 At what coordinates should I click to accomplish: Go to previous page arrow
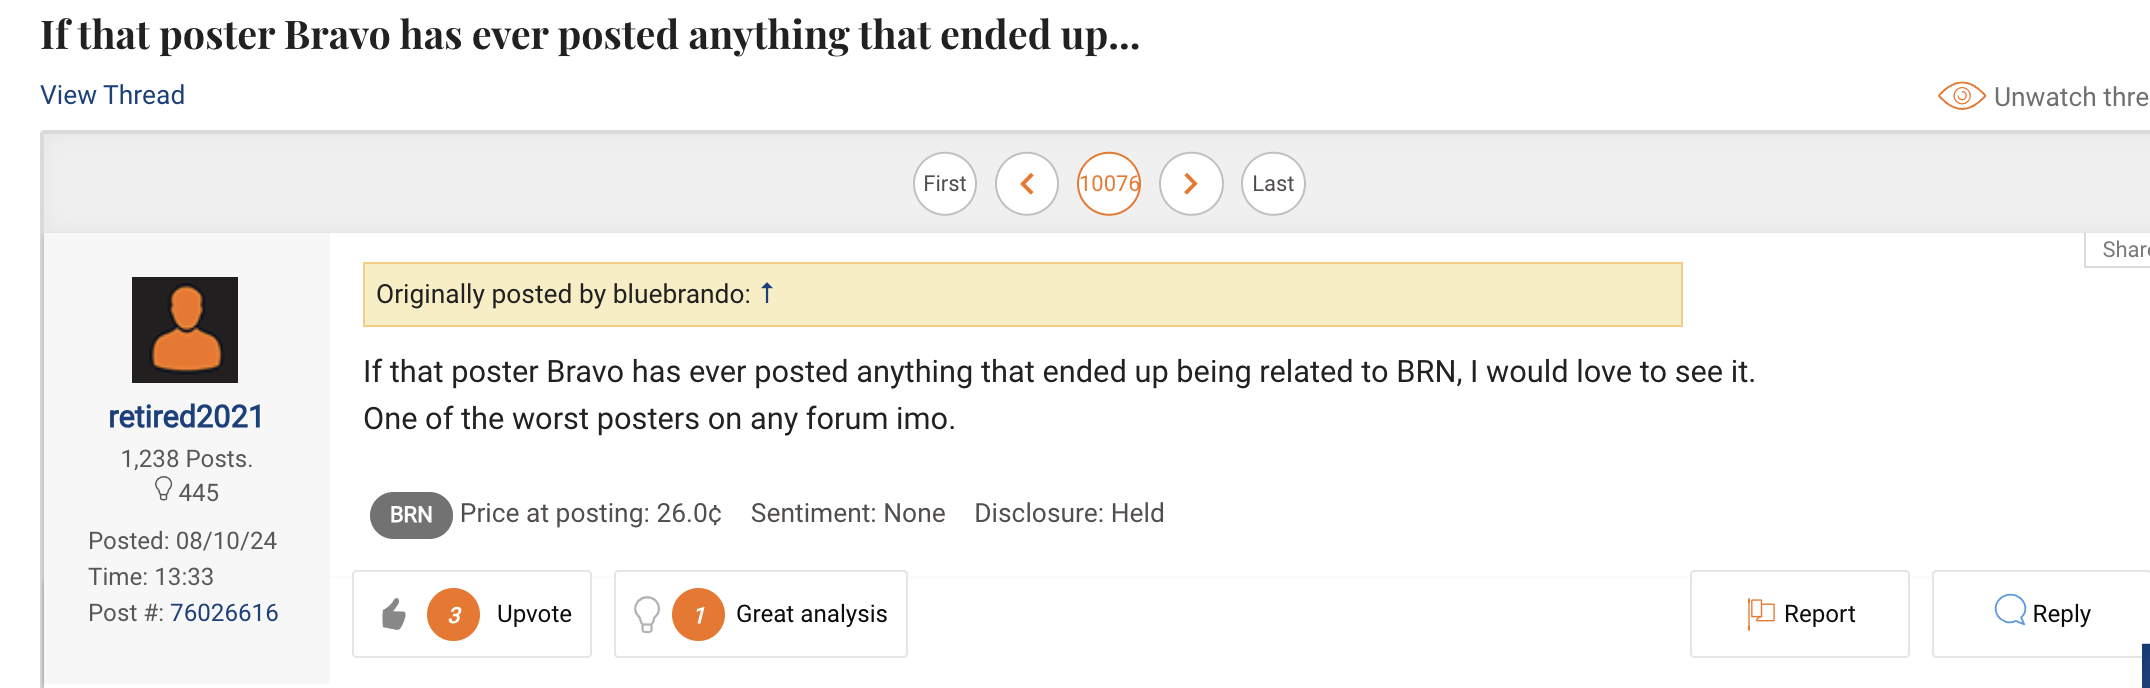click(1027, 184)
